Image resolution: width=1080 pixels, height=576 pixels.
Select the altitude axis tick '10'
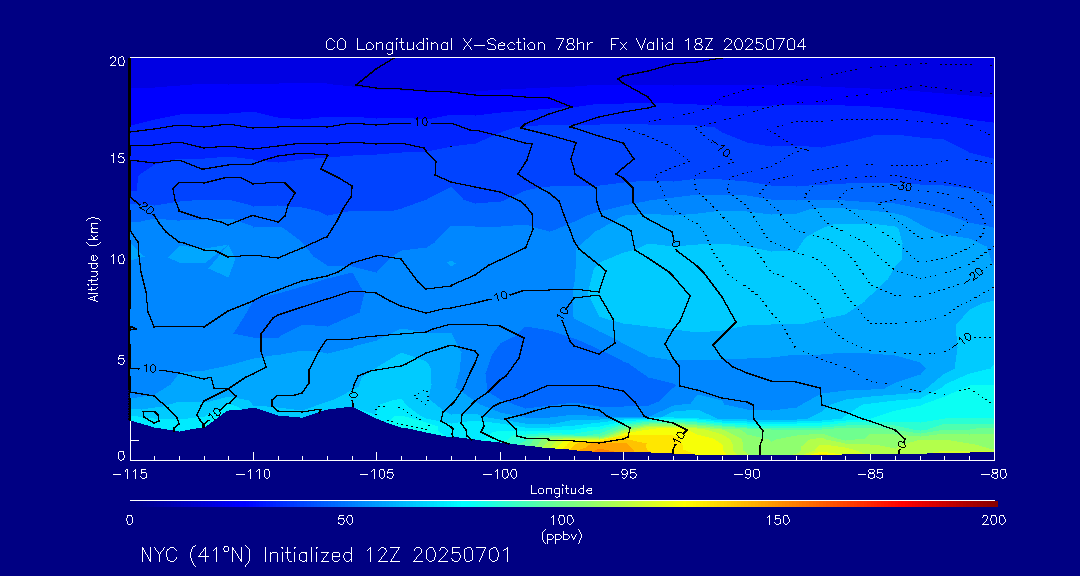(117, 259)
